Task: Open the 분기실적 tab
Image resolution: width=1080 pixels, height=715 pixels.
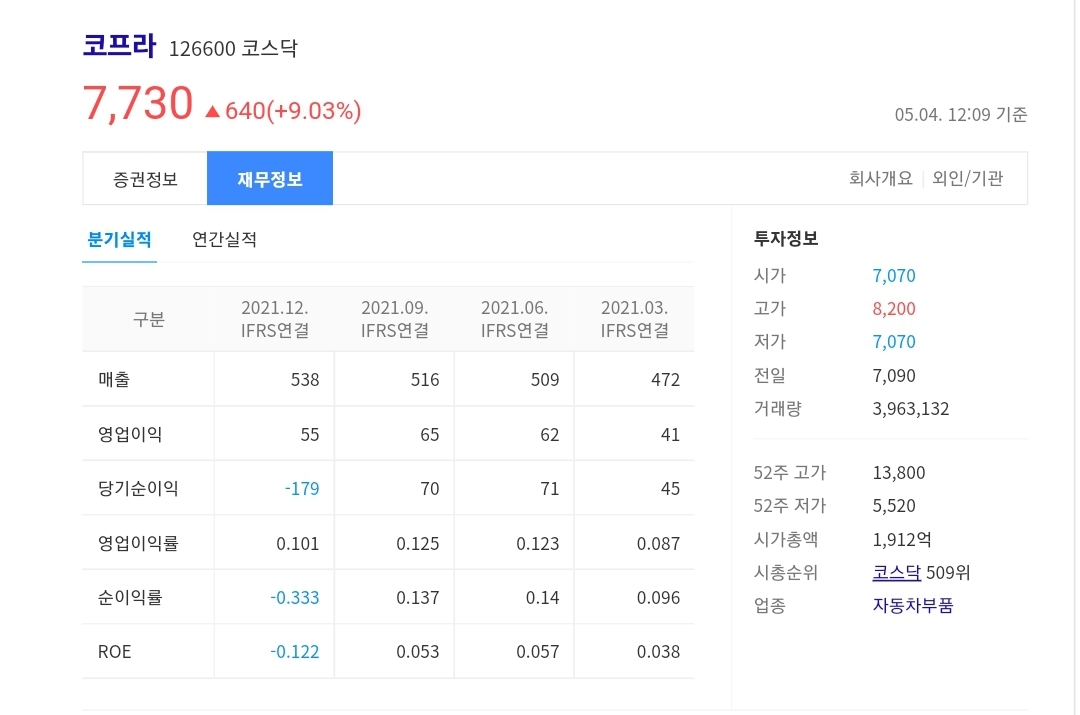Action: [120, 240]
